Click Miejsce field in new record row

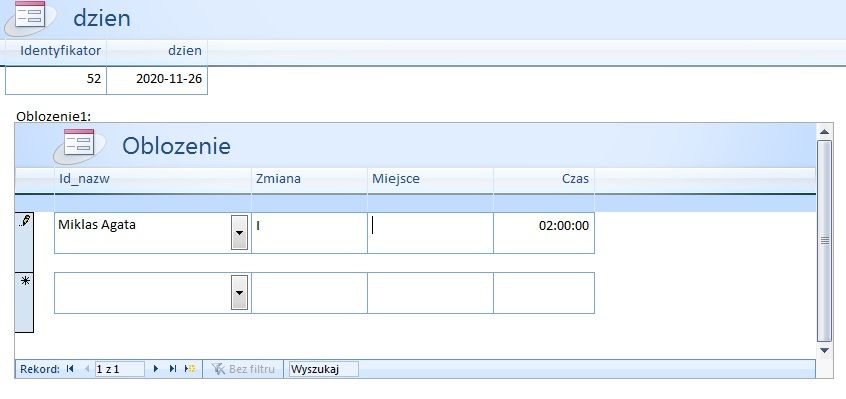pyautogui.click(x=431, y=293)
